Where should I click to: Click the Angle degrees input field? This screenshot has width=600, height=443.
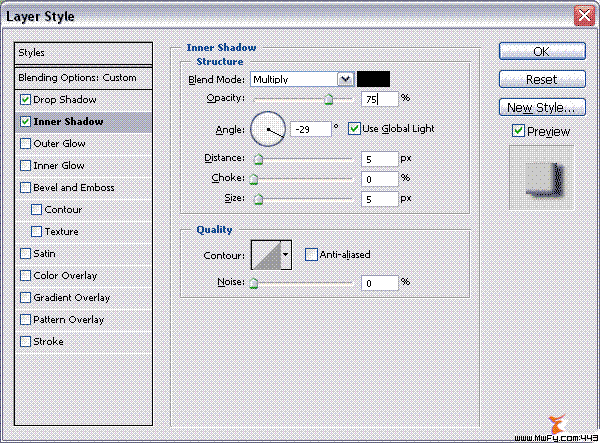[x=311, y=129]
